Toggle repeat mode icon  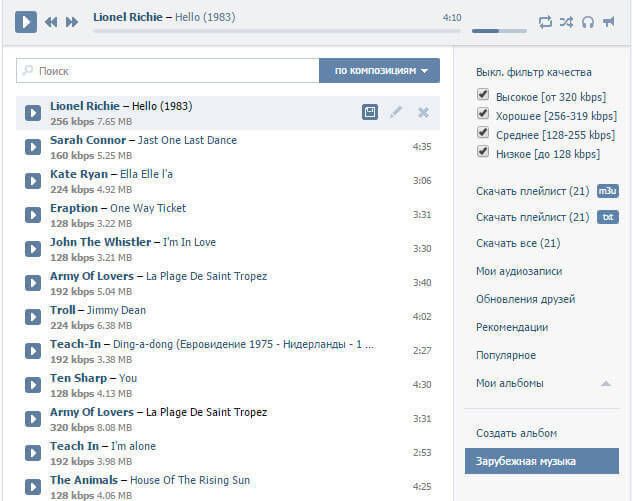(545, 22)
